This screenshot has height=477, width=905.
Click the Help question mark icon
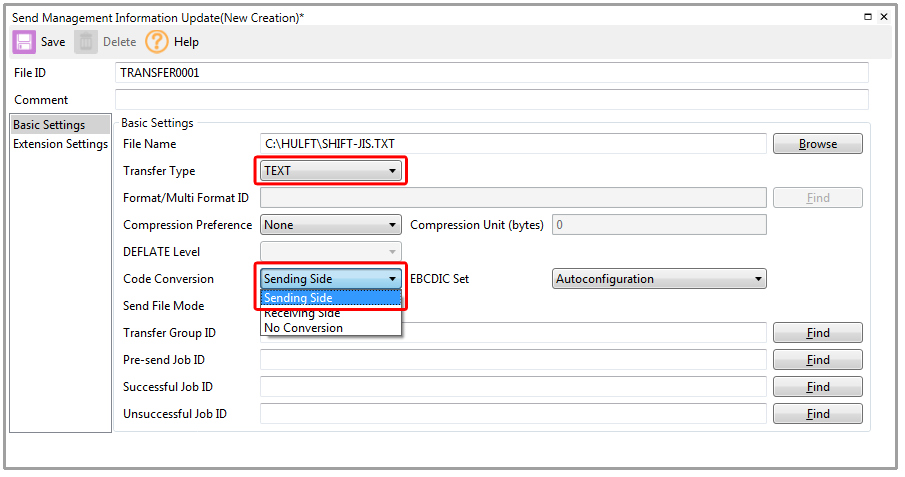157,42
